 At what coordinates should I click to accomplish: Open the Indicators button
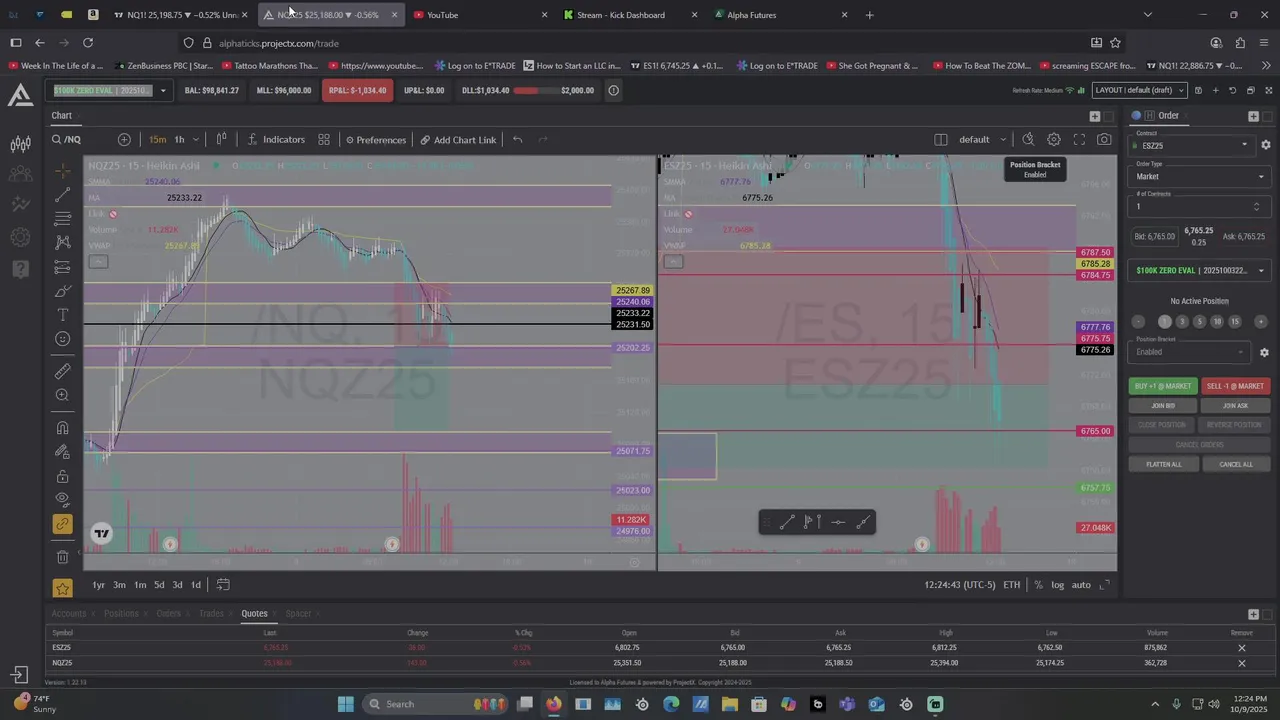[276, 140]
